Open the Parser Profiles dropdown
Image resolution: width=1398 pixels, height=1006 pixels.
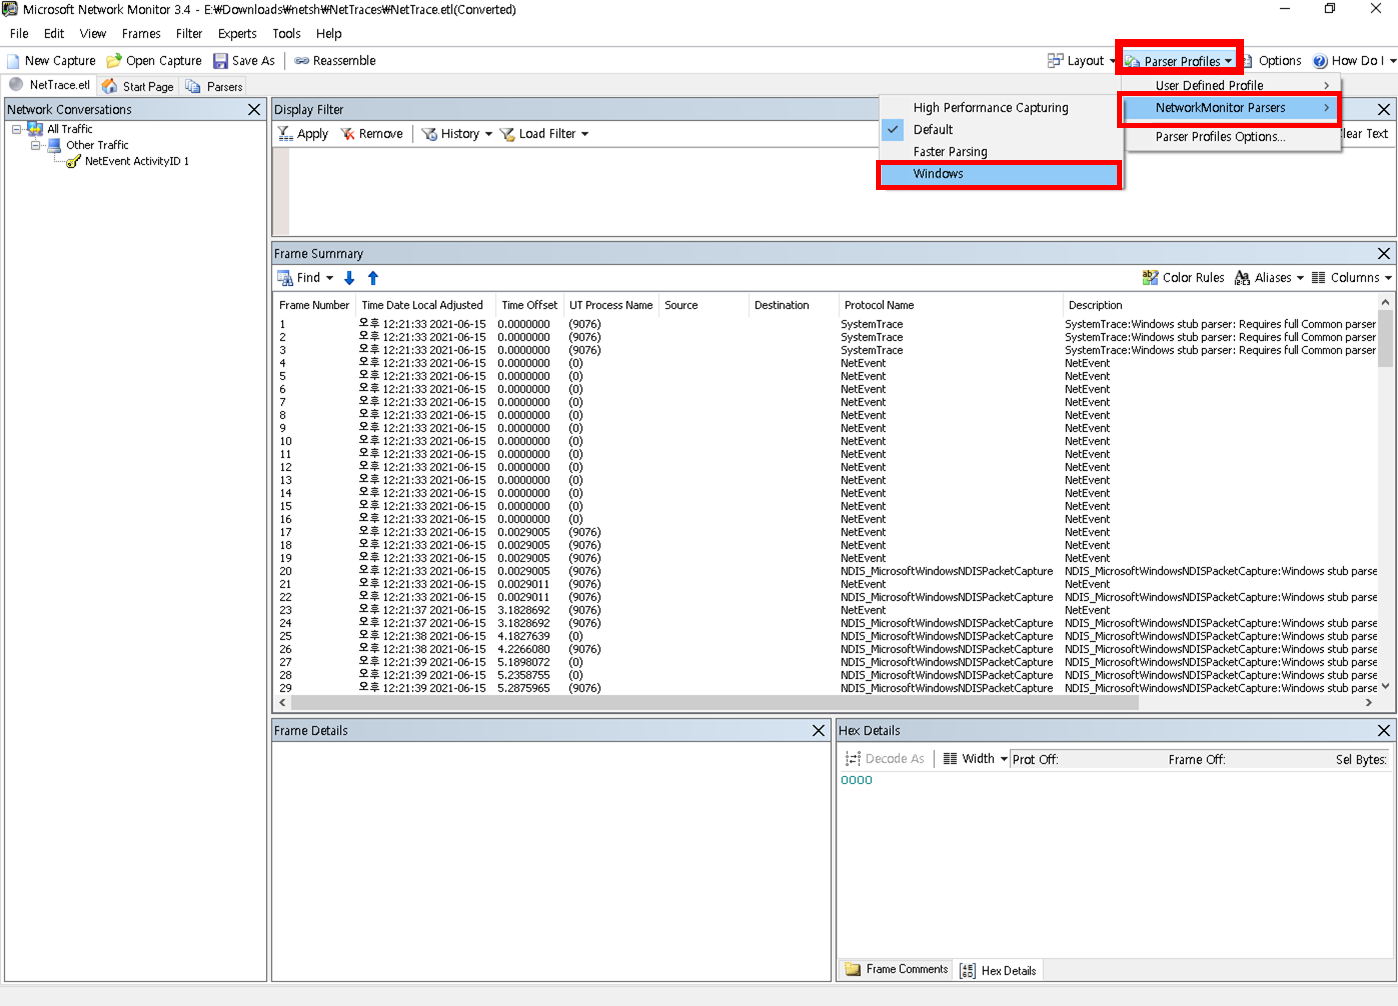pyautogui.click(x=1180, y=61)
